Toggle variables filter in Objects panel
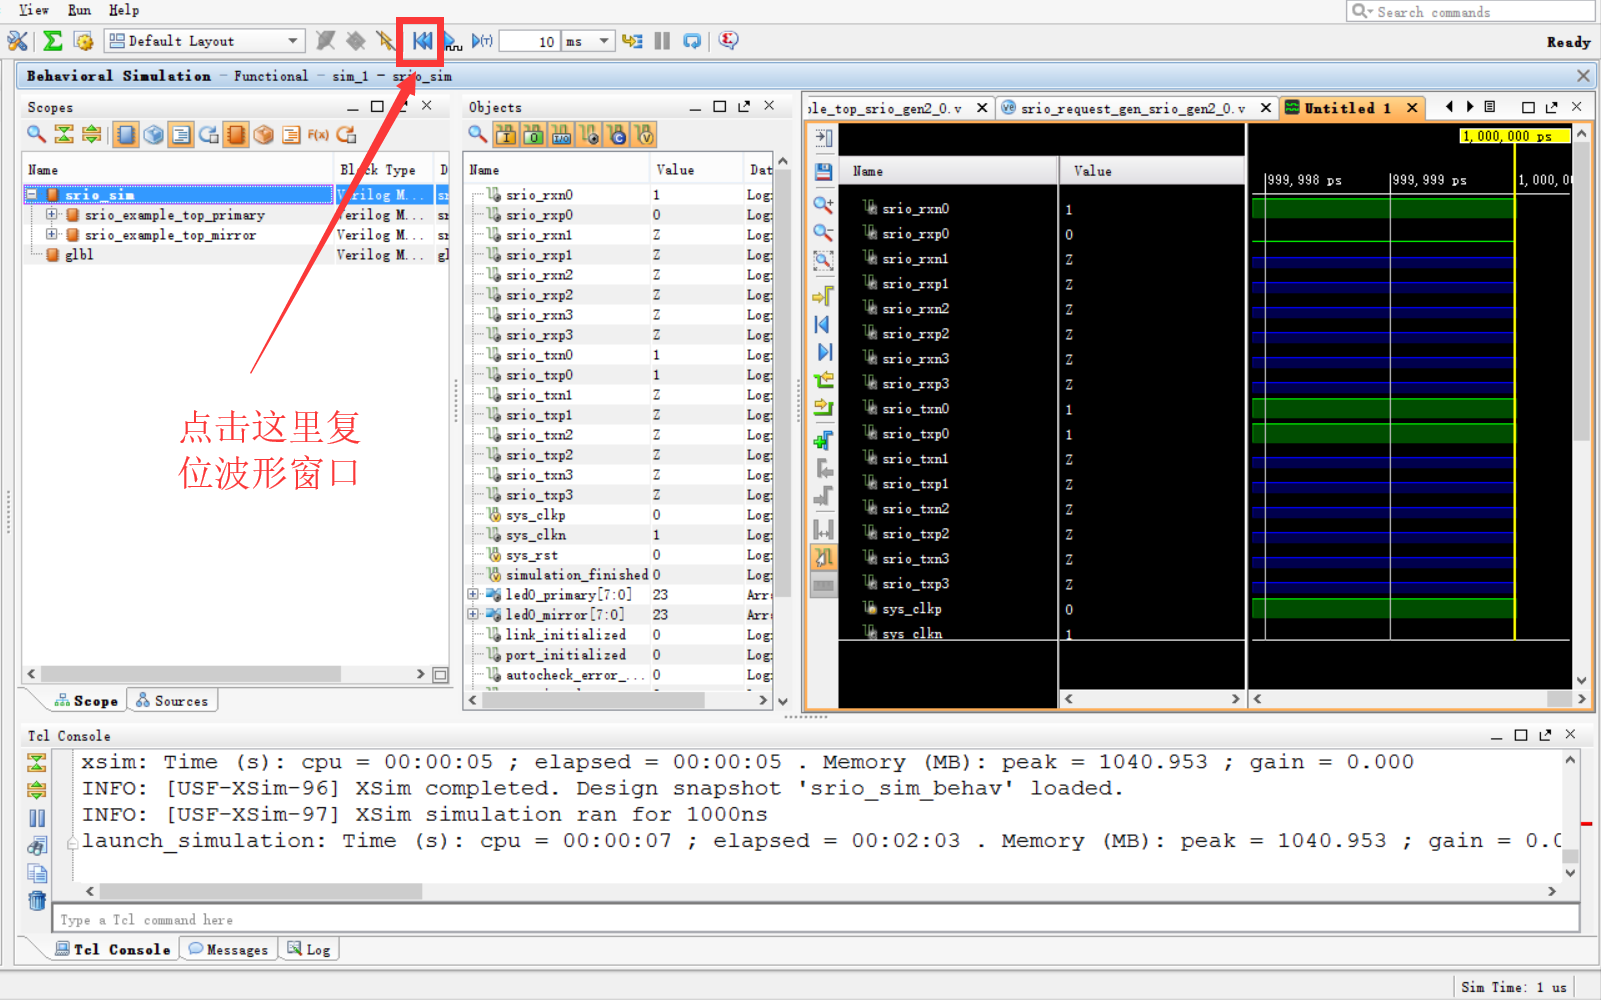This screenshot has width=1601, height=1000. 645,134
